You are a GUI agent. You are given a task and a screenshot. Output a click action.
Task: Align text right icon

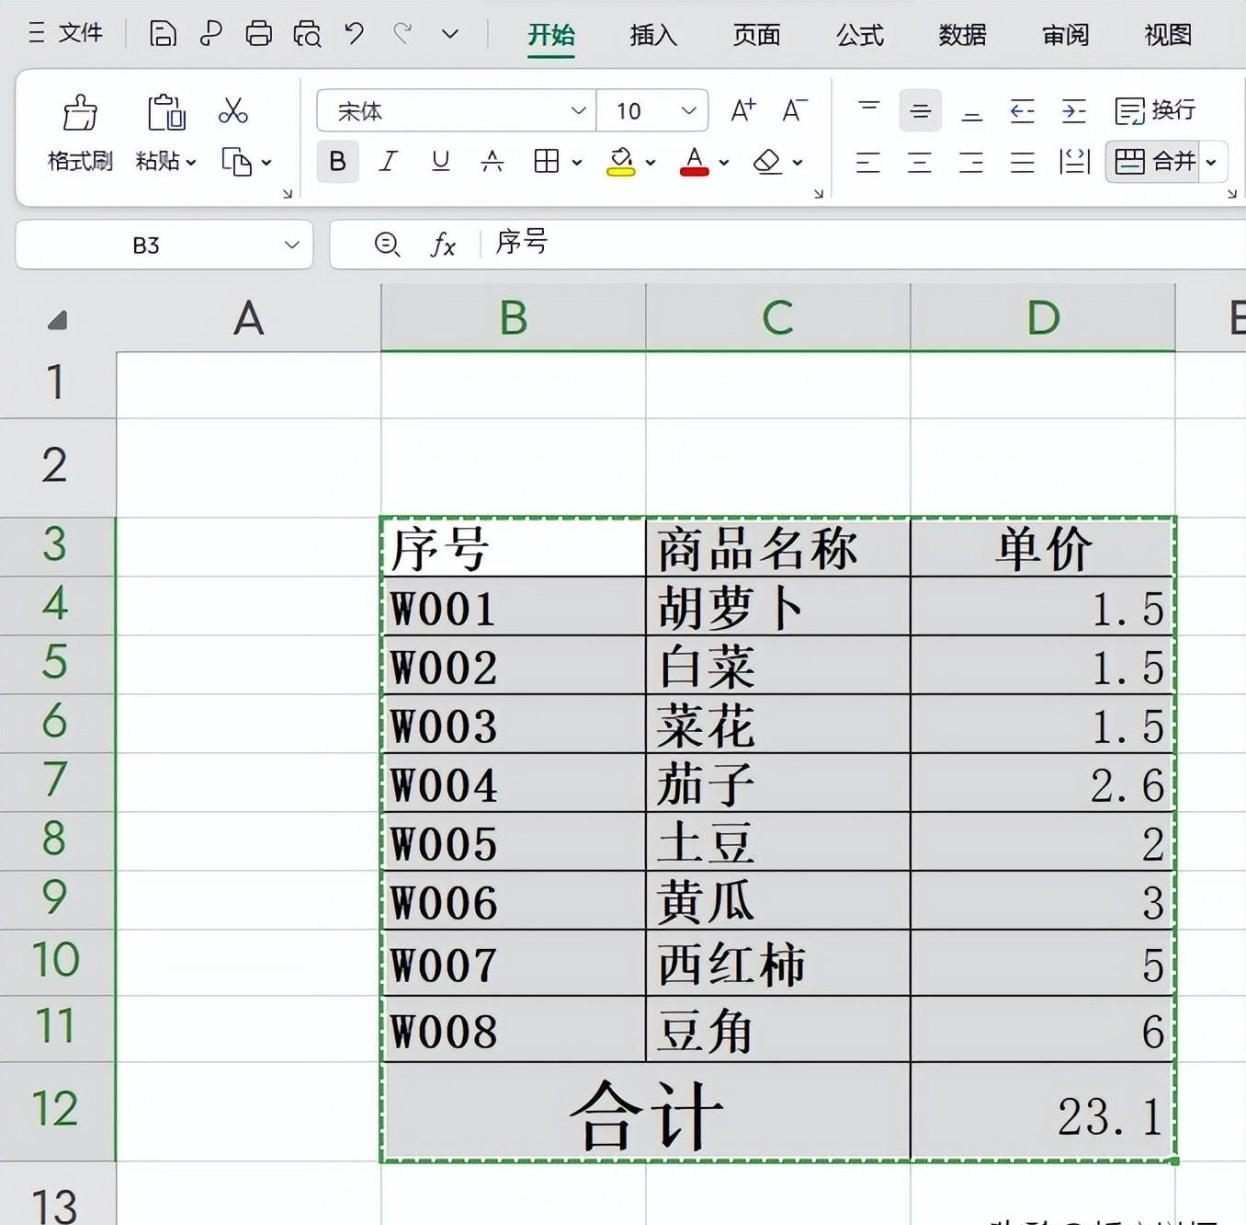(x=971, y=162)
